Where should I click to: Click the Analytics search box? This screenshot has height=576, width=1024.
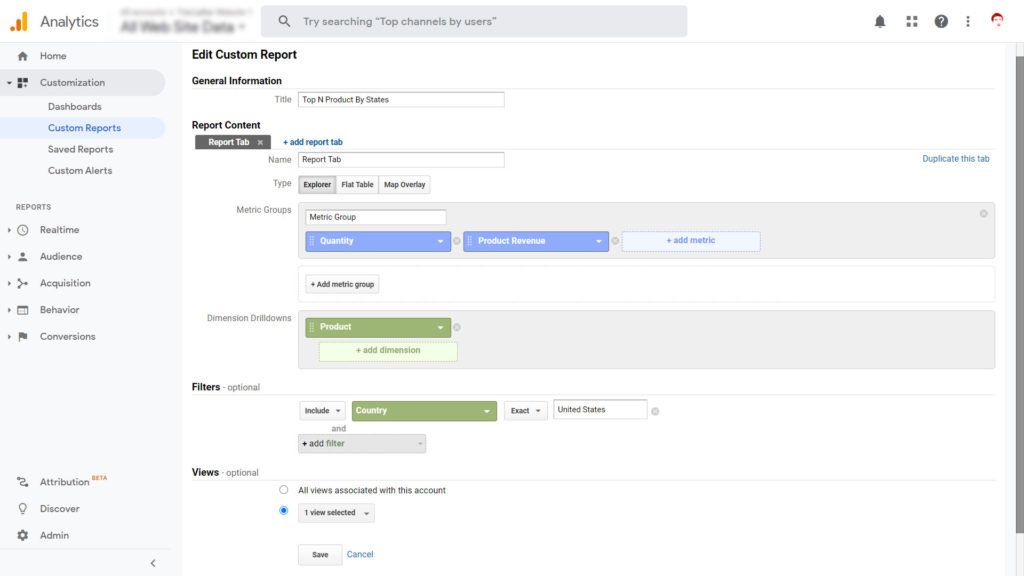click(474, 22)
